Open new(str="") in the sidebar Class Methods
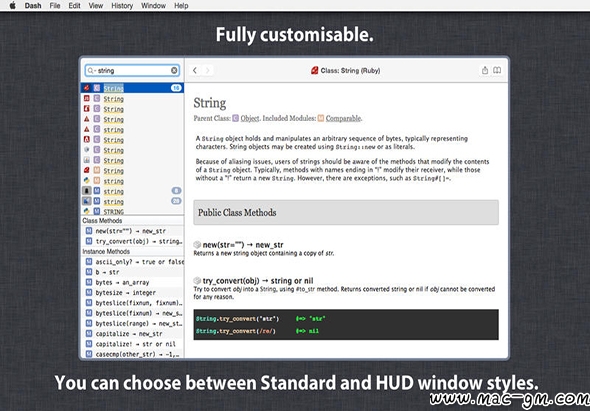 132,231
